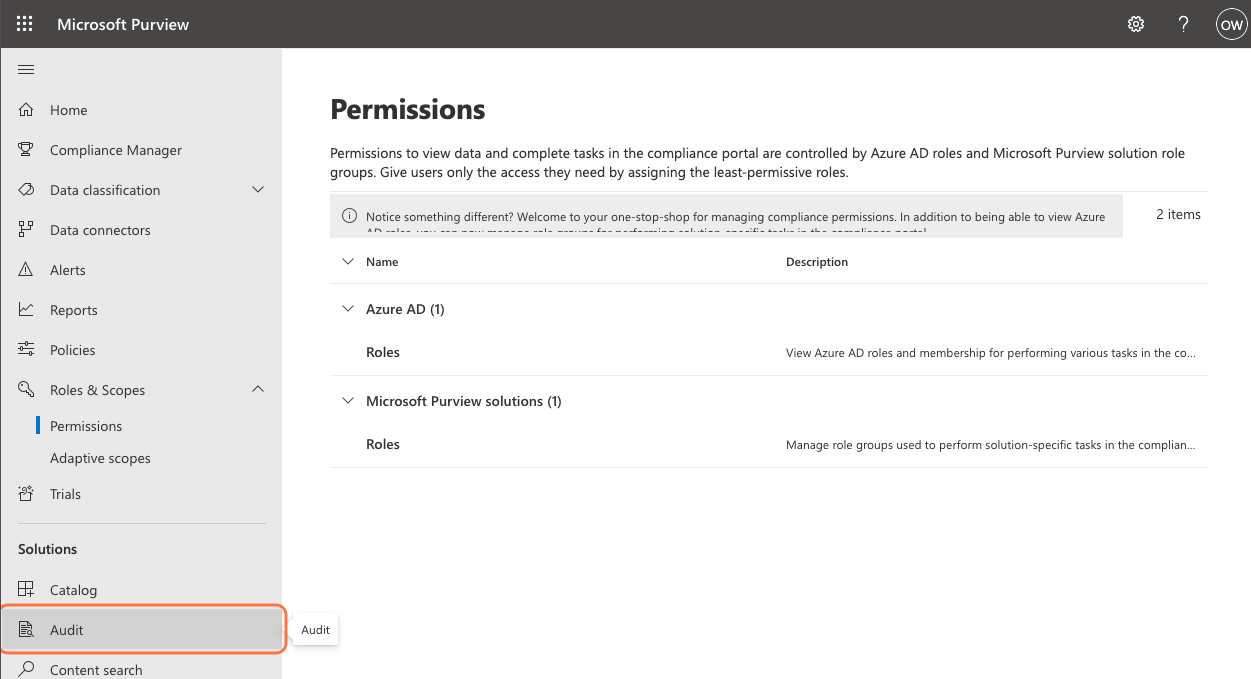This screenshot has height=679, width=1251.
Task: Expand the Data classification chevron
Action: click(258, 190)
